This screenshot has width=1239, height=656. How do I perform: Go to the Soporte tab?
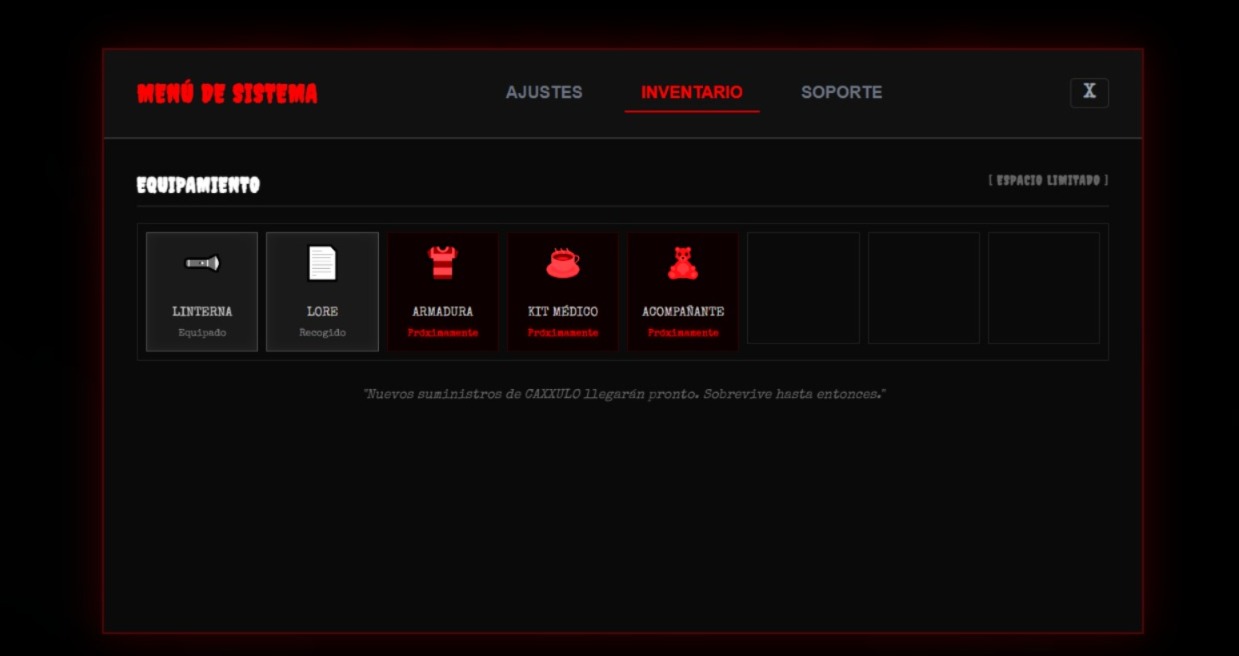[x=842, y=92]
